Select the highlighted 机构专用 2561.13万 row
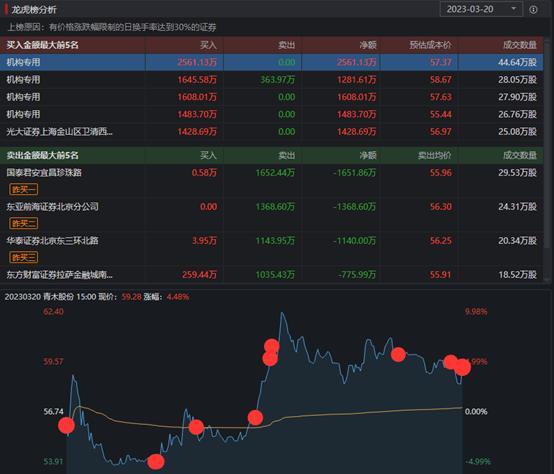Image resolution: width=554 pixels, height=474 pixels. click(x=271, y=62)
